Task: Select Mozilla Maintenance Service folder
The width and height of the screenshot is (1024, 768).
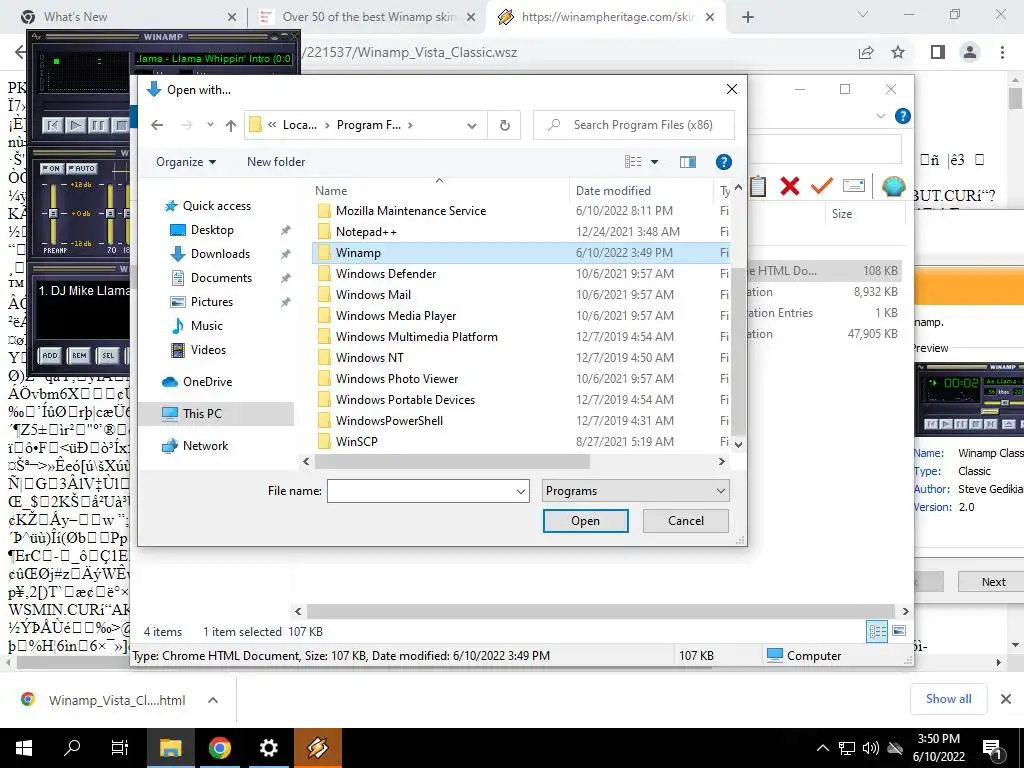Action: [x=520, y=211]
